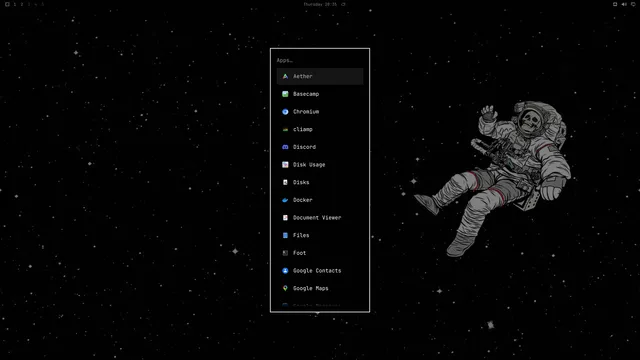The height and width of the screenshot is (360, 640).
Task: Open the Google Contacts entry
Action: coord(320,271)
